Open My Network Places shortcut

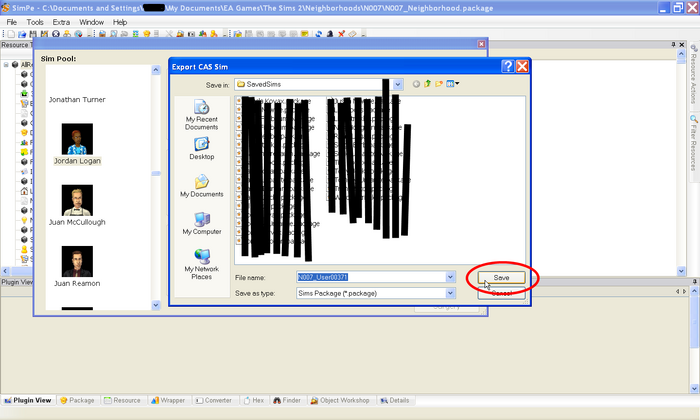point(201,264)
